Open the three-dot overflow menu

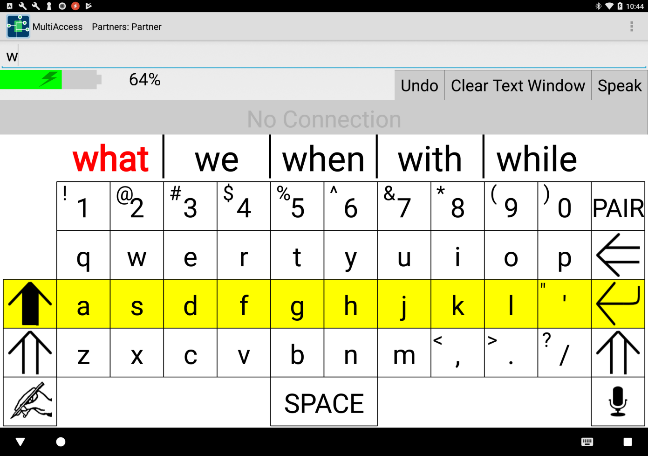pyautogui.click(x=631, y=27)
